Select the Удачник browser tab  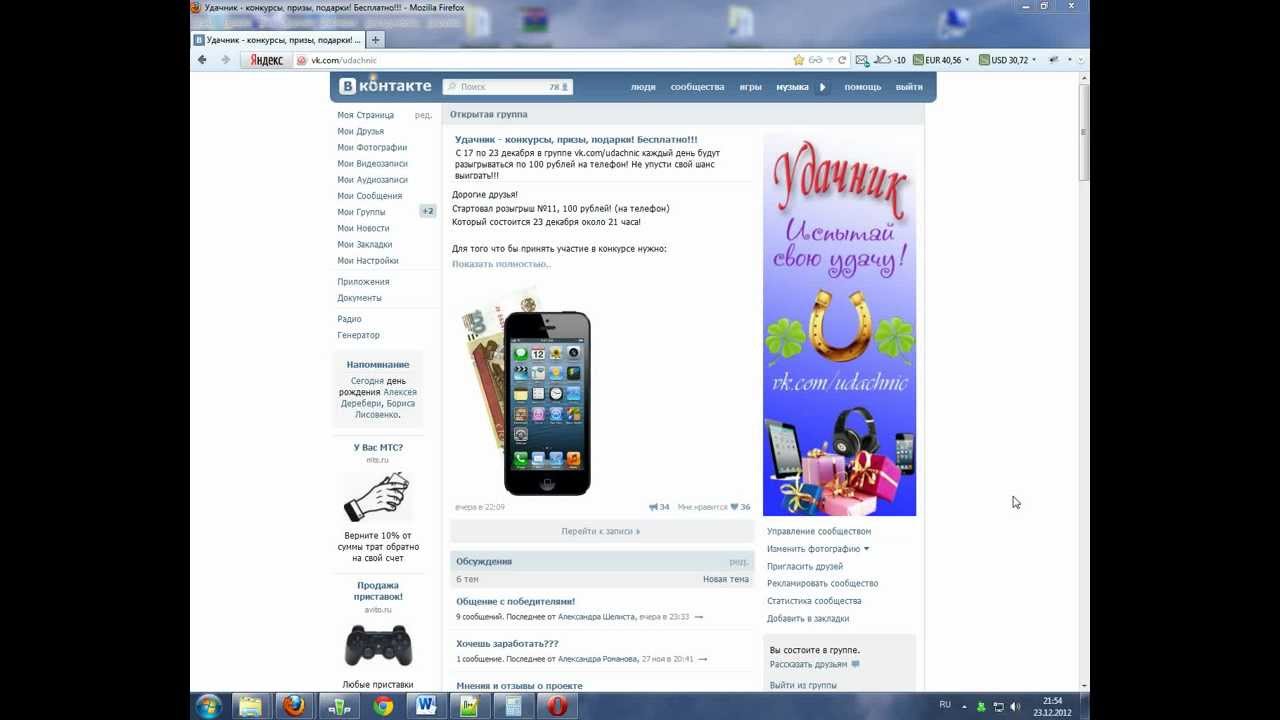[x=277, y=40]
